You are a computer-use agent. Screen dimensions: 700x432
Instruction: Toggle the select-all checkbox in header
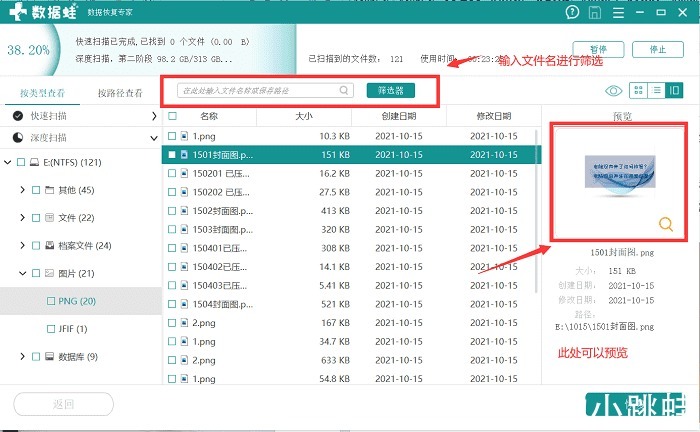pyautogui.click(x=172, y=116)
